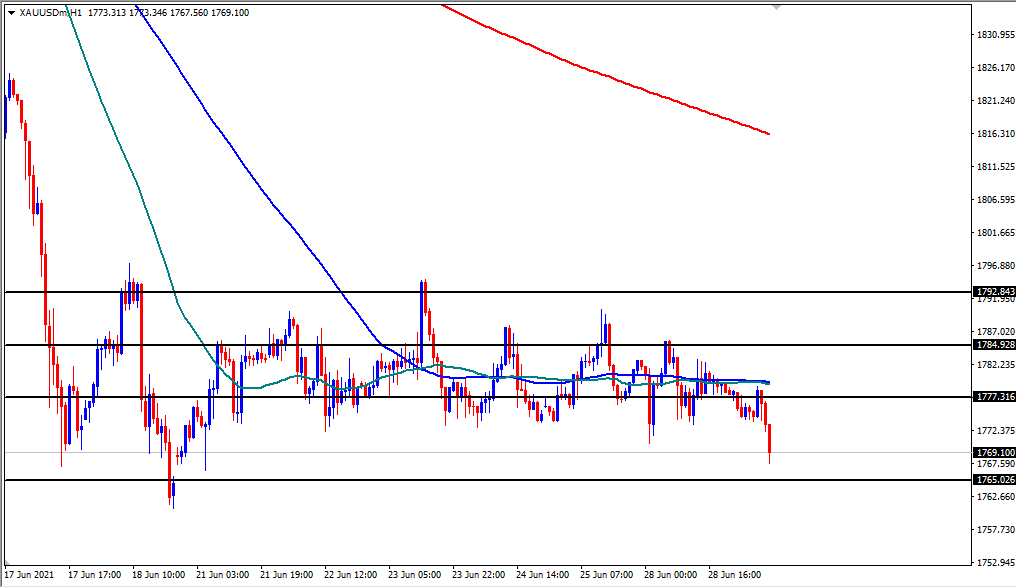The image size is (1016, 588).
Task: Click the 18 Jun 10:00 time axis label
Action: pyautogui.click(x=159, y=575)
